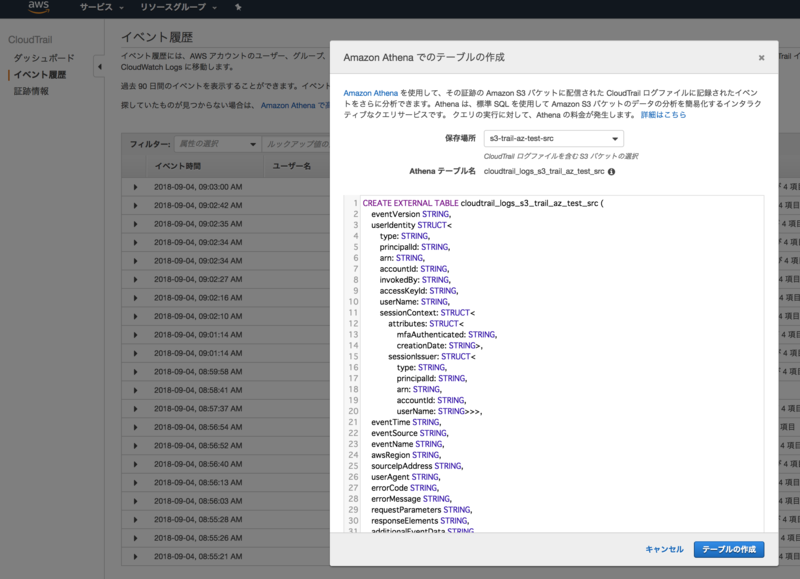Viewport: 800px width, 579px height.
Task: Expand the event row at 08:59:58 AM
Action: click(135, 372)
